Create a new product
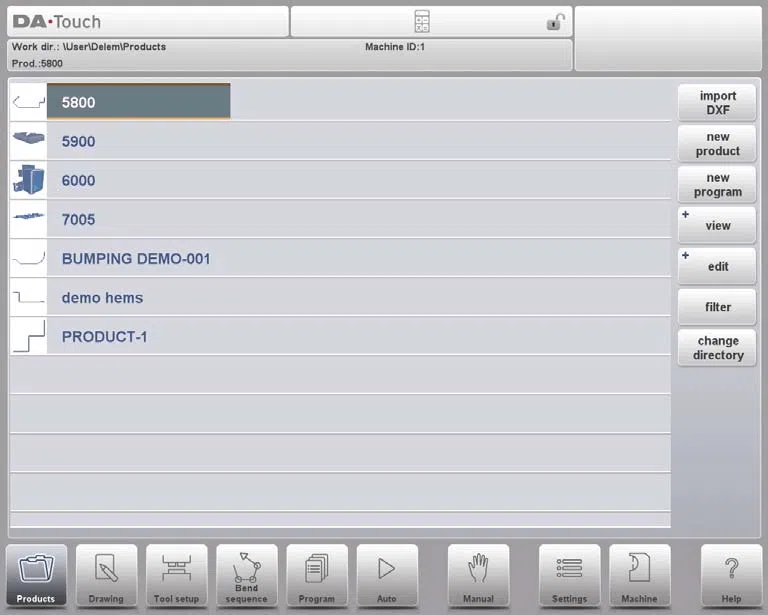Viewport: 768px width, 615px height. pos(717,144)
